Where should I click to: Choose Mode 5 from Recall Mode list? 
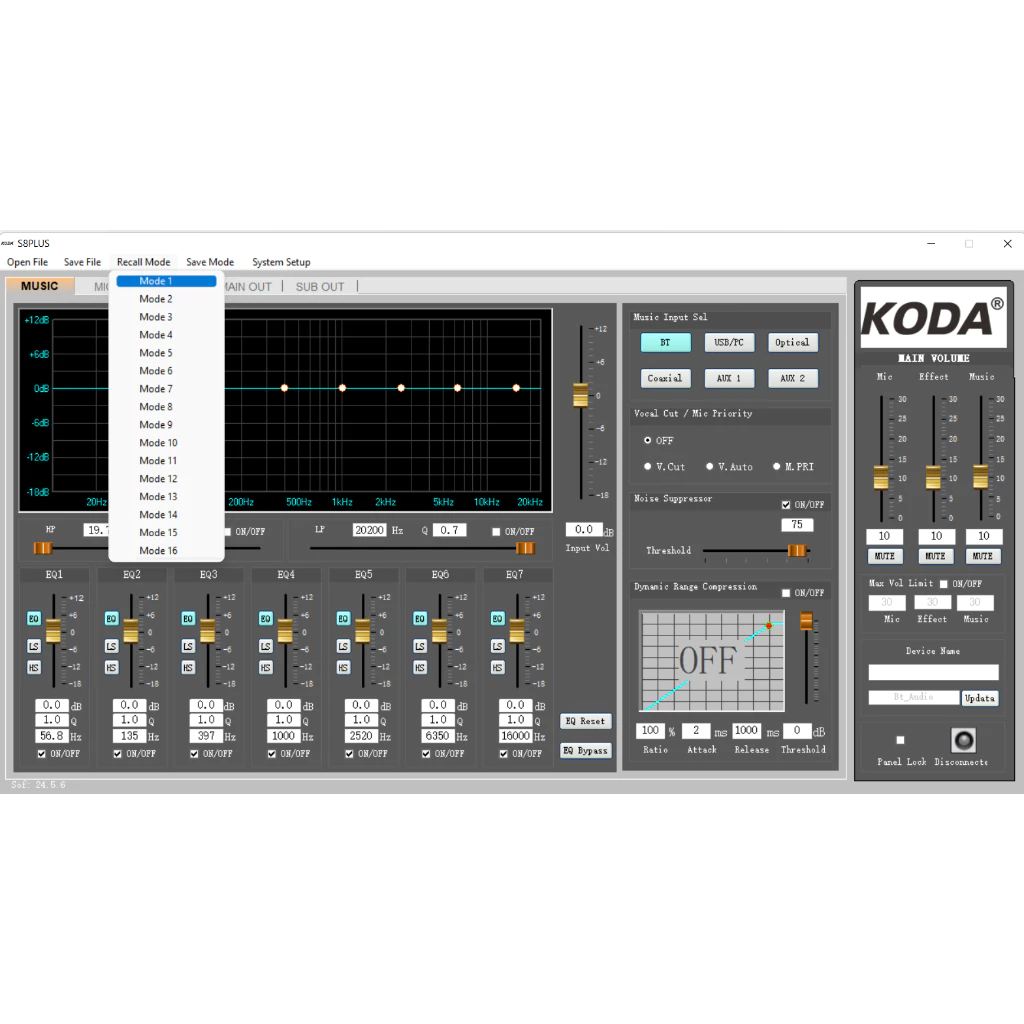(156, 353)
